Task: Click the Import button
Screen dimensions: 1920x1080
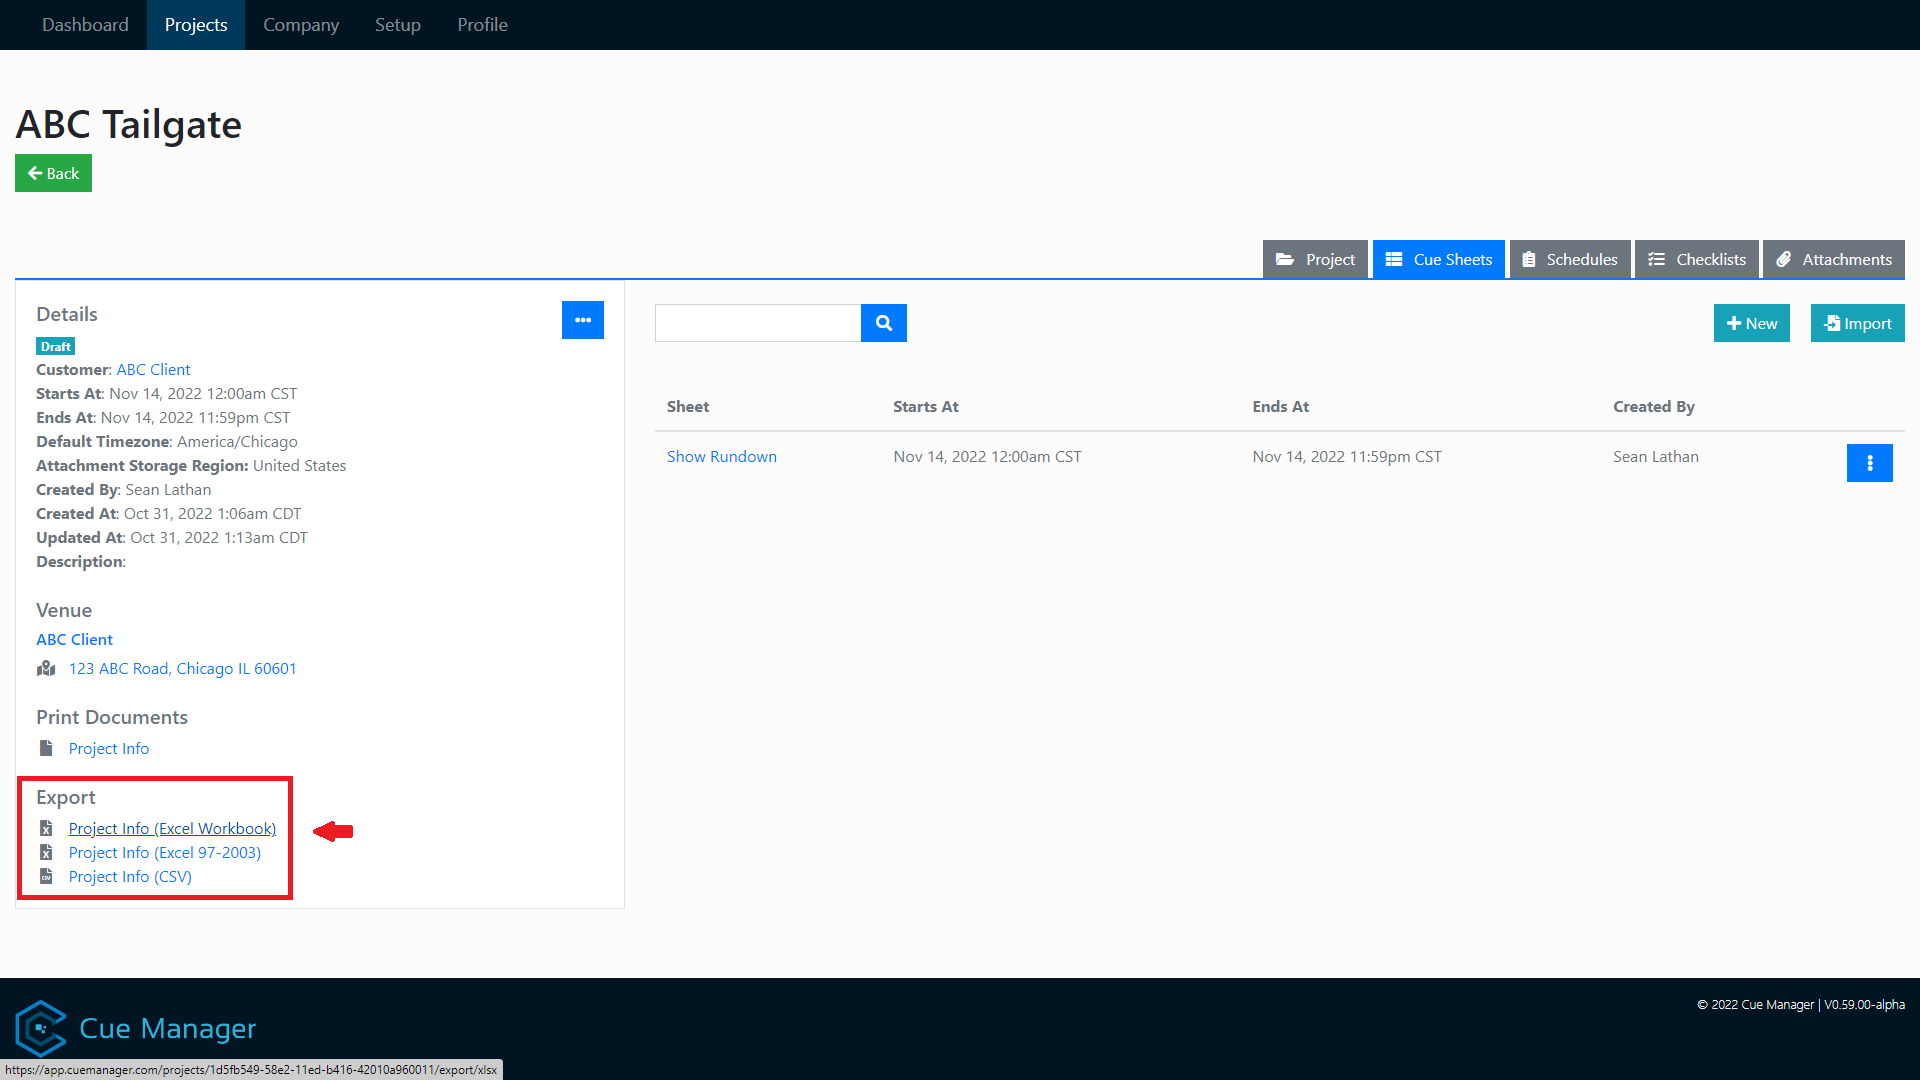Action: pyautogui.click(x=1857, y=323)
